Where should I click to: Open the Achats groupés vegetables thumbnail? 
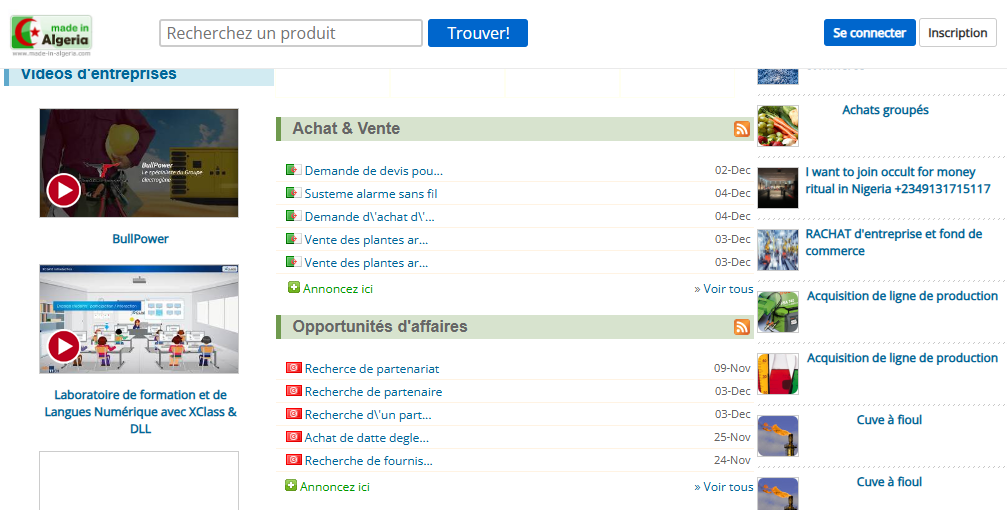point(778,126)
